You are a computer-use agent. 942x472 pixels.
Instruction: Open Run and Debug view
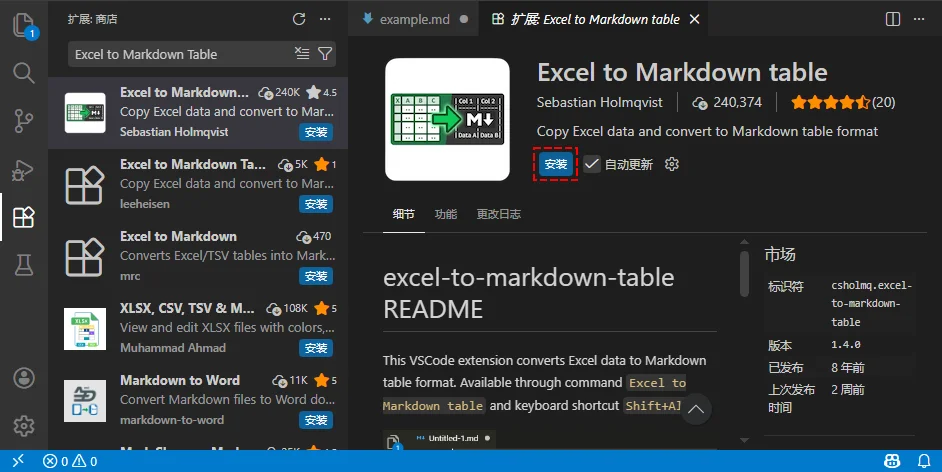[x=24, y=170]
